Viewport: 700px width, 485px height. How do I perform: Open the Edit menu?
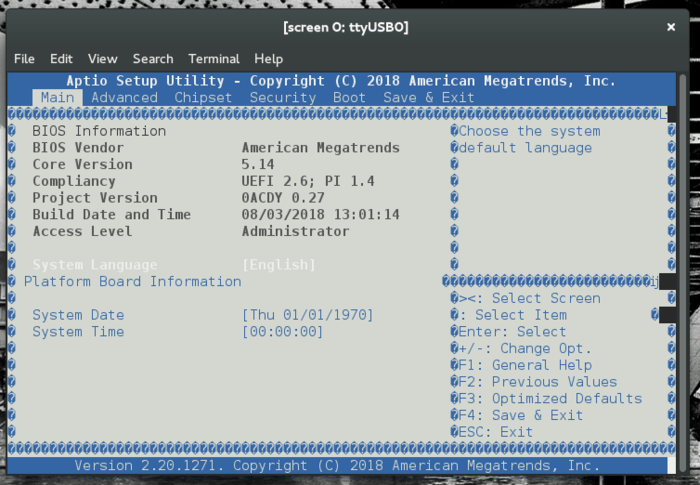tap(61, 59)
